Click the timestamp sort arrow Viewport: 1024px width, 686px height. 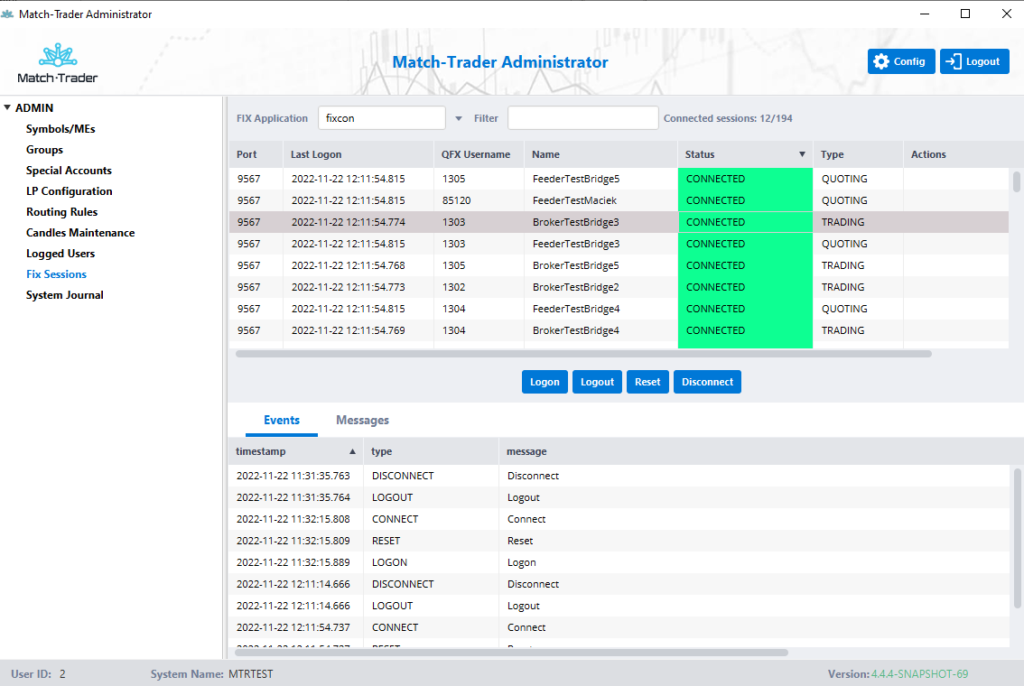[x=353, y=451]
